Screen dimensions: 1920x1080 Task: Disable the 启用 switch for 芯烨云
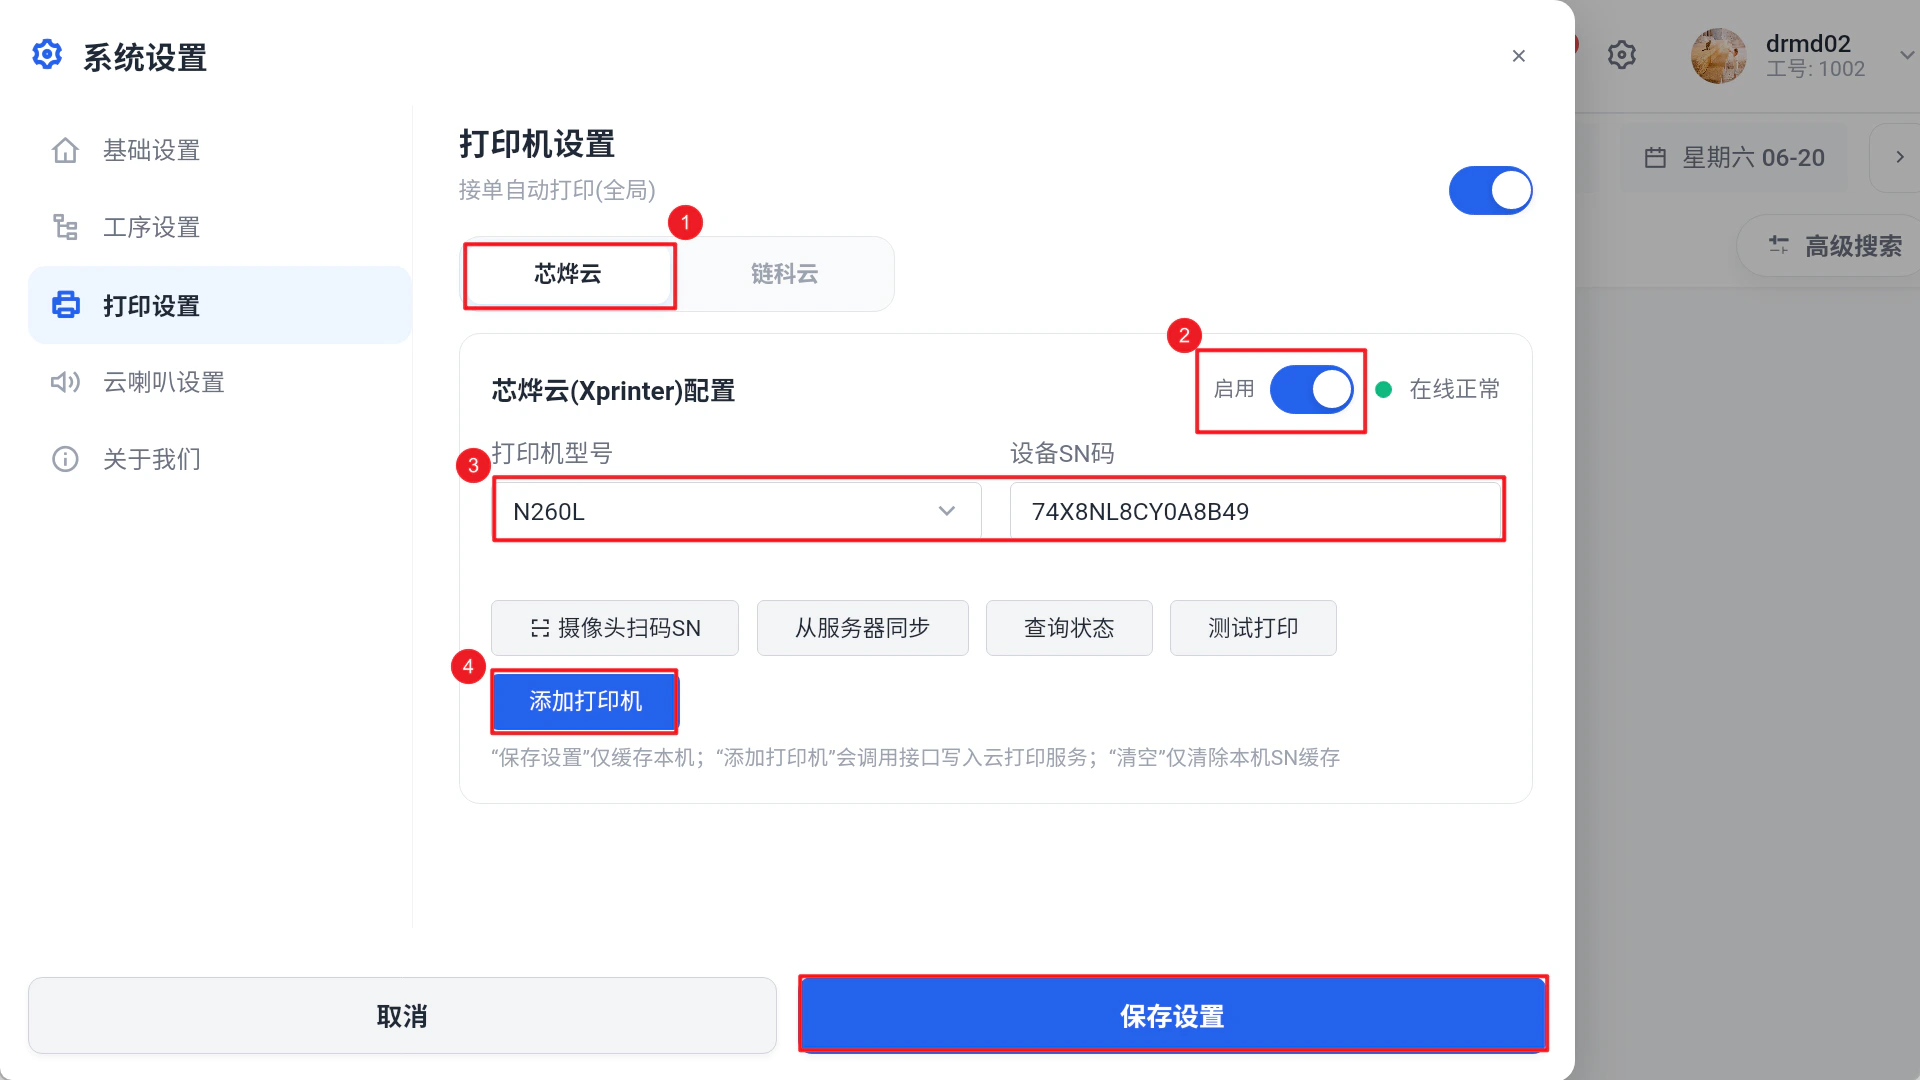(x=1311, y=389)
